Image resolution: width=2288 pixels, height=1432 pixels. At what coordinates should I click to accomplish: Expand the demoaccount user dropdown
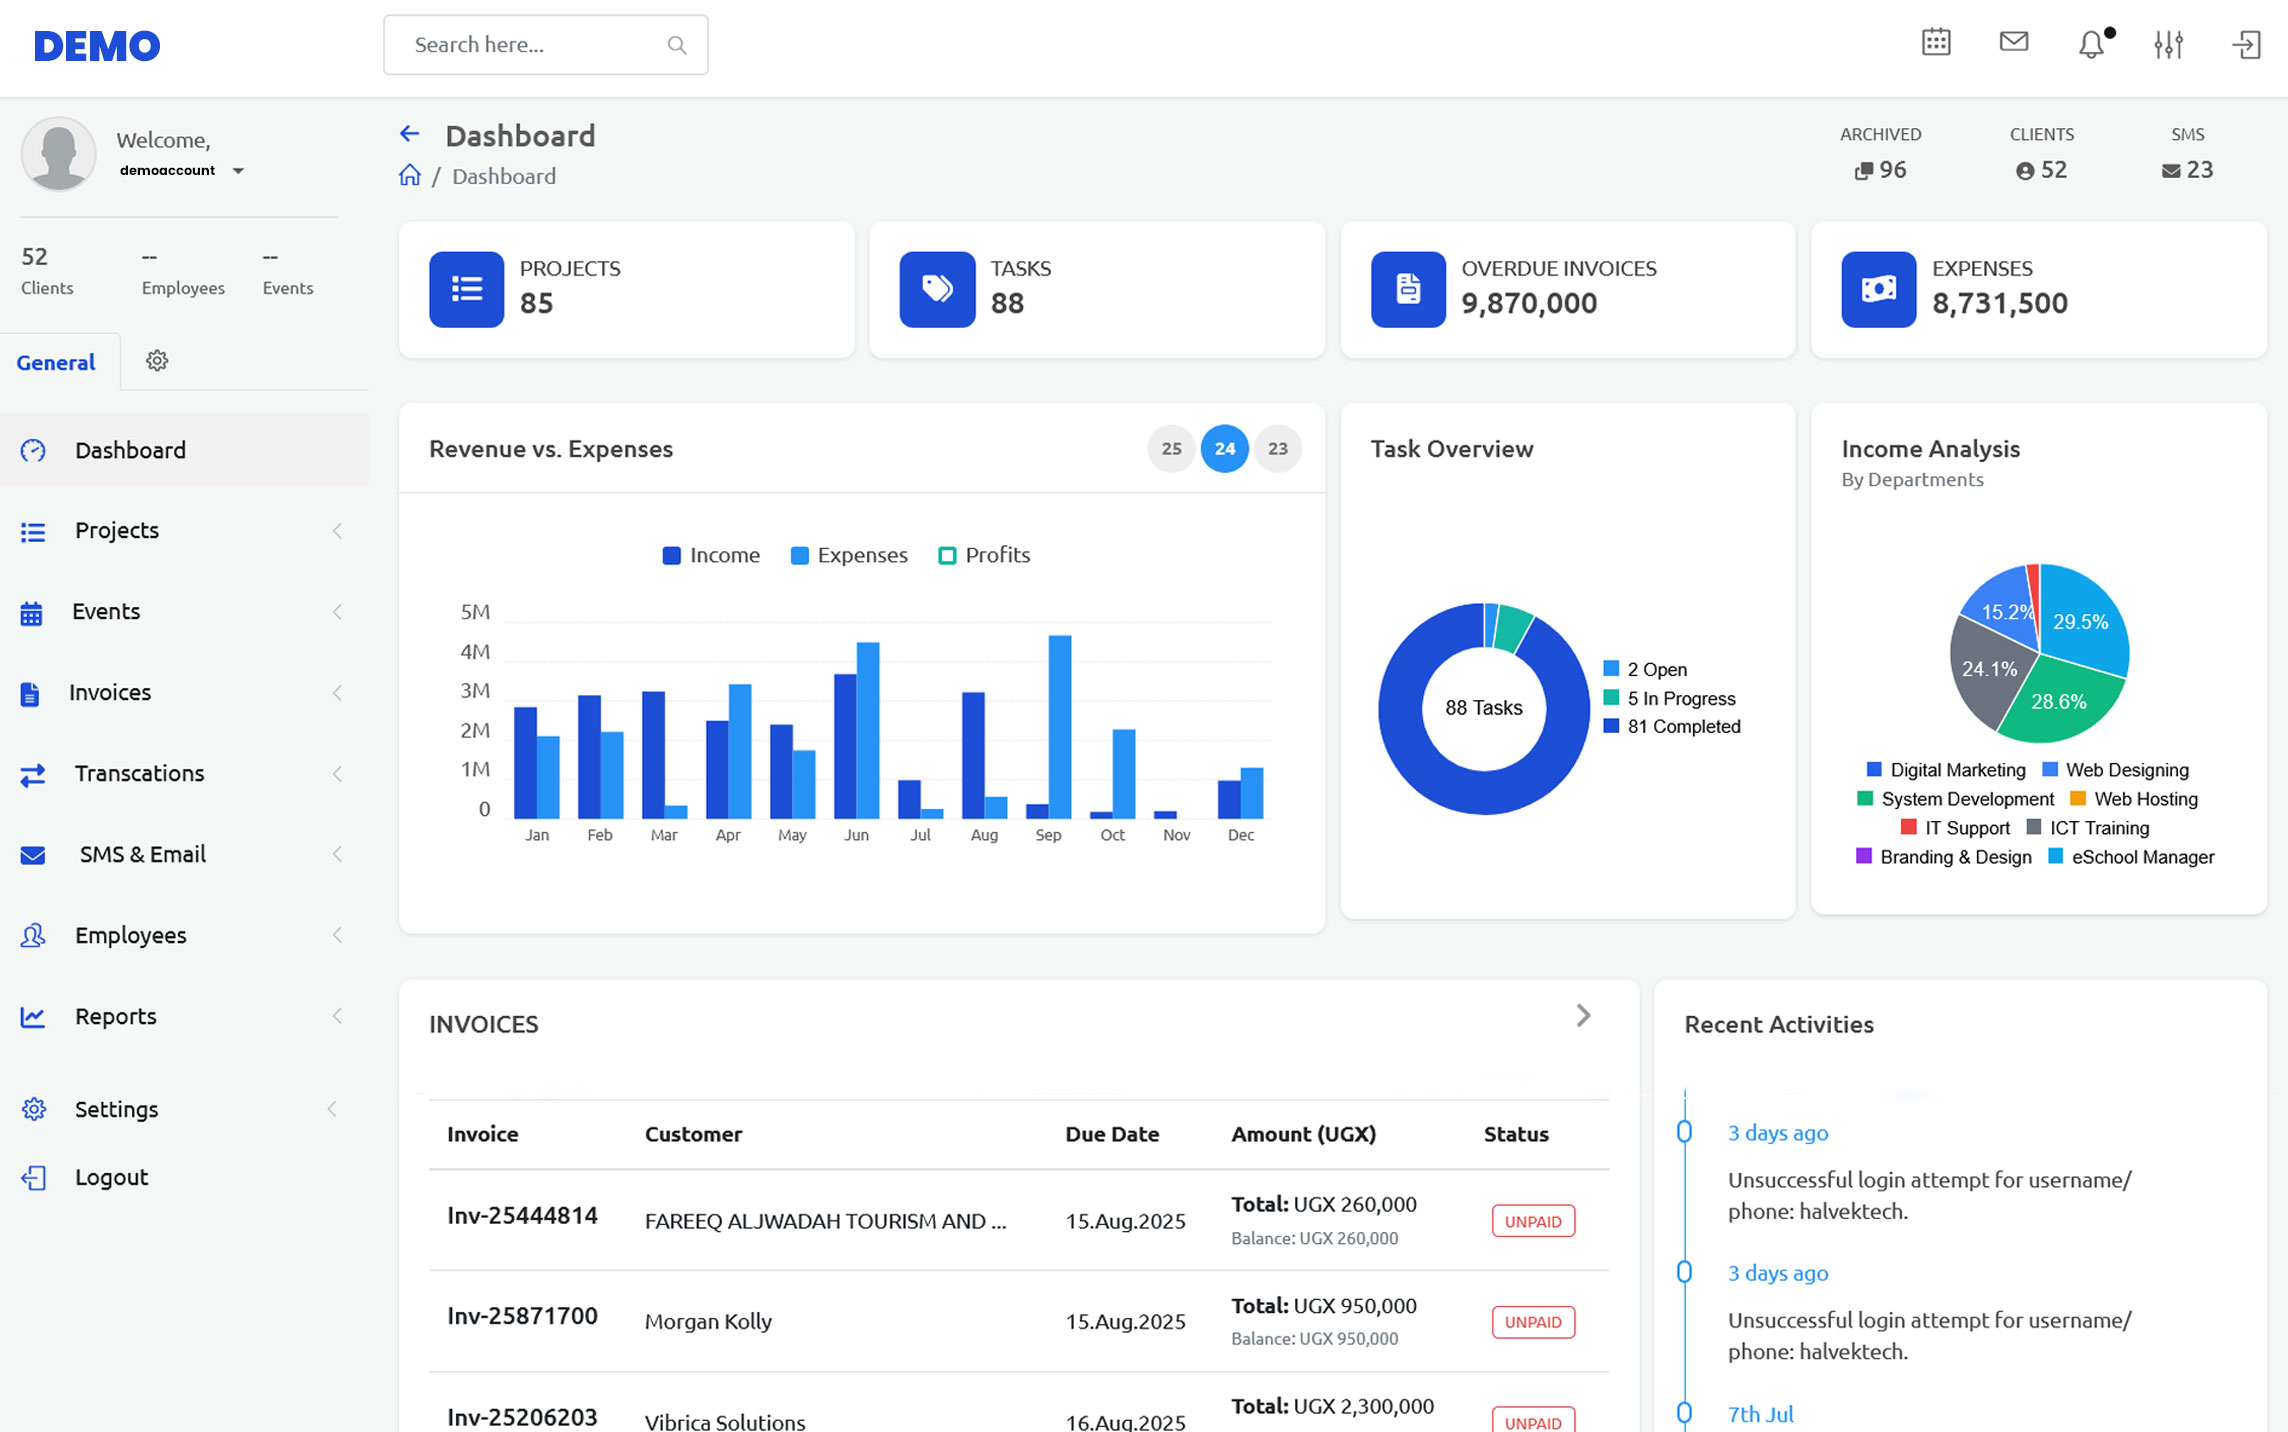[x=238, y=171]
